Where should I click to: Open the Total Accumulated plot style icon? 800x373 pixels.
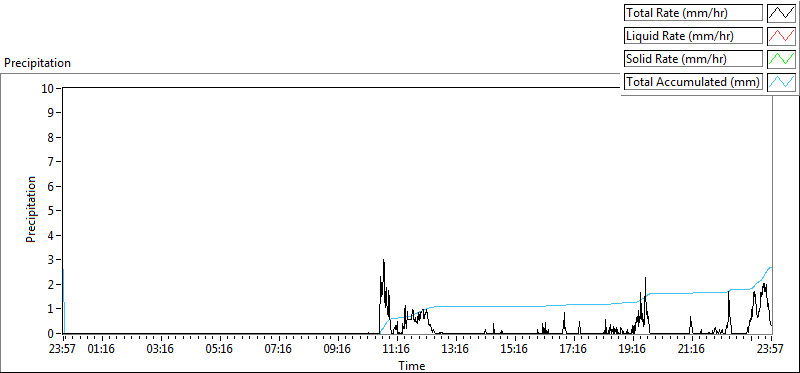(x=782, y=82)
